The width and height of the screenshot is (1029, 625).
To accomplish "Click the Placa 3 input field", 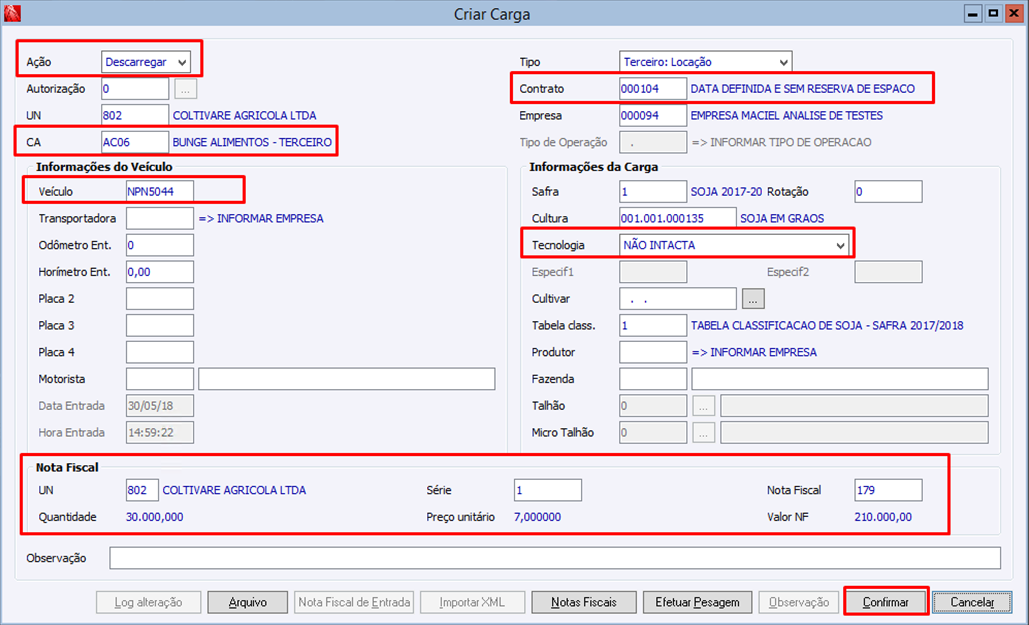I will (160, 326).
